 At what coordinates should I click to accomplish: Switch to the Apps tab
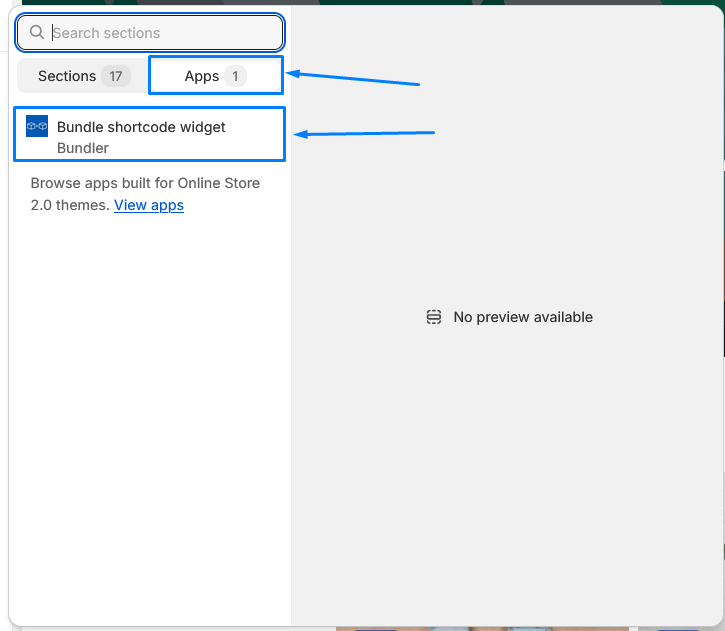click(x=216, y=76)
